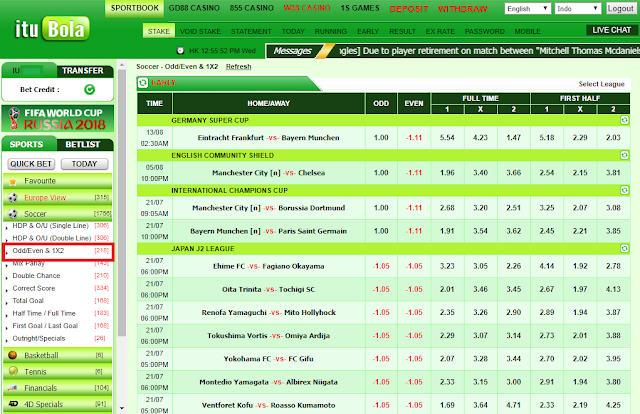The width and height of the screenshot is (640, 414).
Task: Click the Financials chart icon
Action: click(x=13, y=388)
